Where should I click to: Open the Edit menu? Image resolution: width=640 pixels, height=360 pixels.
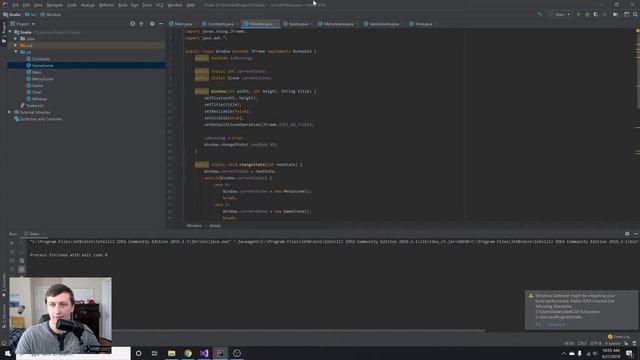coord(26,5)
